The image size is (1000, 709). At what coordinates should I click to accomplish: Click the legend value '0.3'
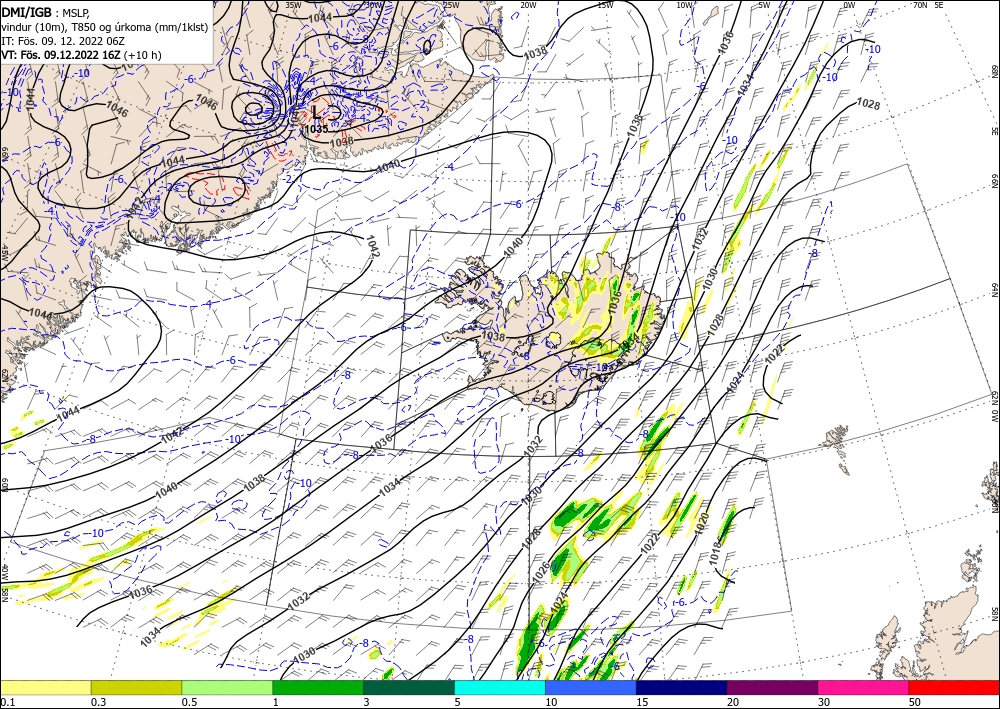click(98, 702)
